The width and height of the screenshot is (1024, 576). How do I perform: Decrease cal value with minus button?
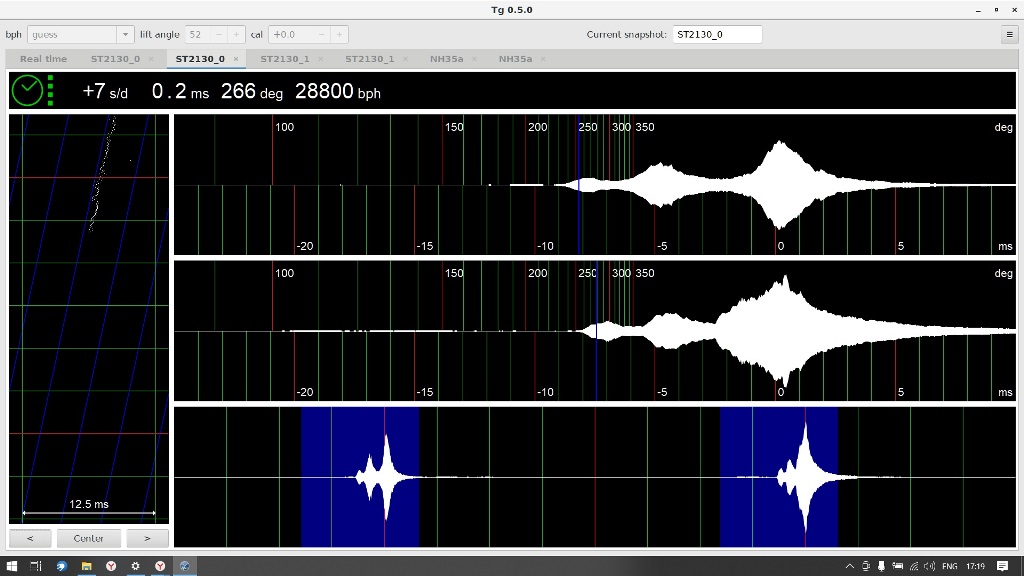[323, 34]
